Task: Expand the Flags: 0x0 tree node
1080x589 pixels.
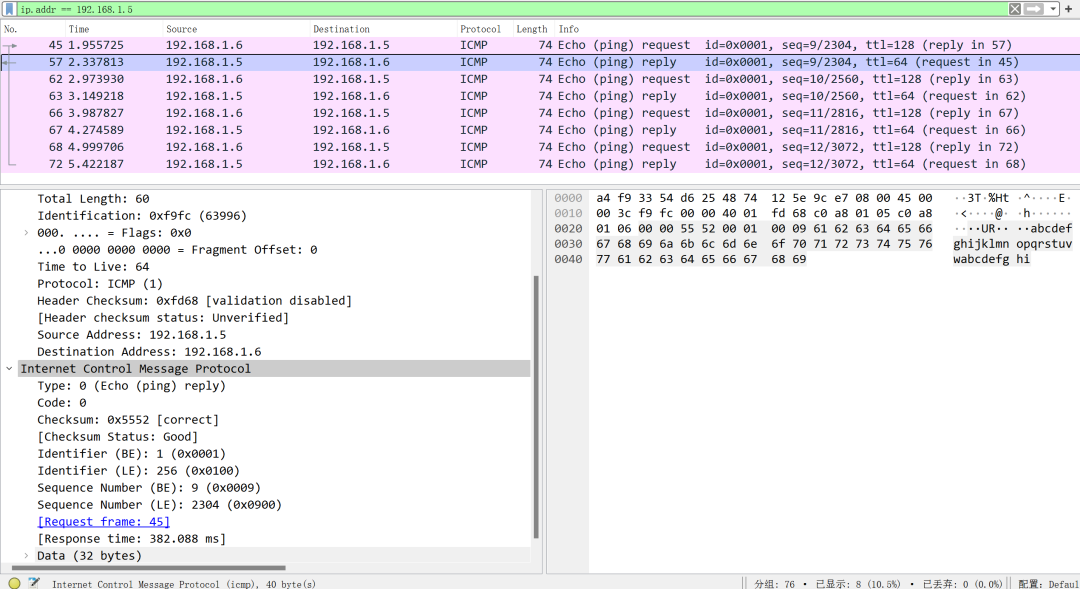Action: point(26,233)
